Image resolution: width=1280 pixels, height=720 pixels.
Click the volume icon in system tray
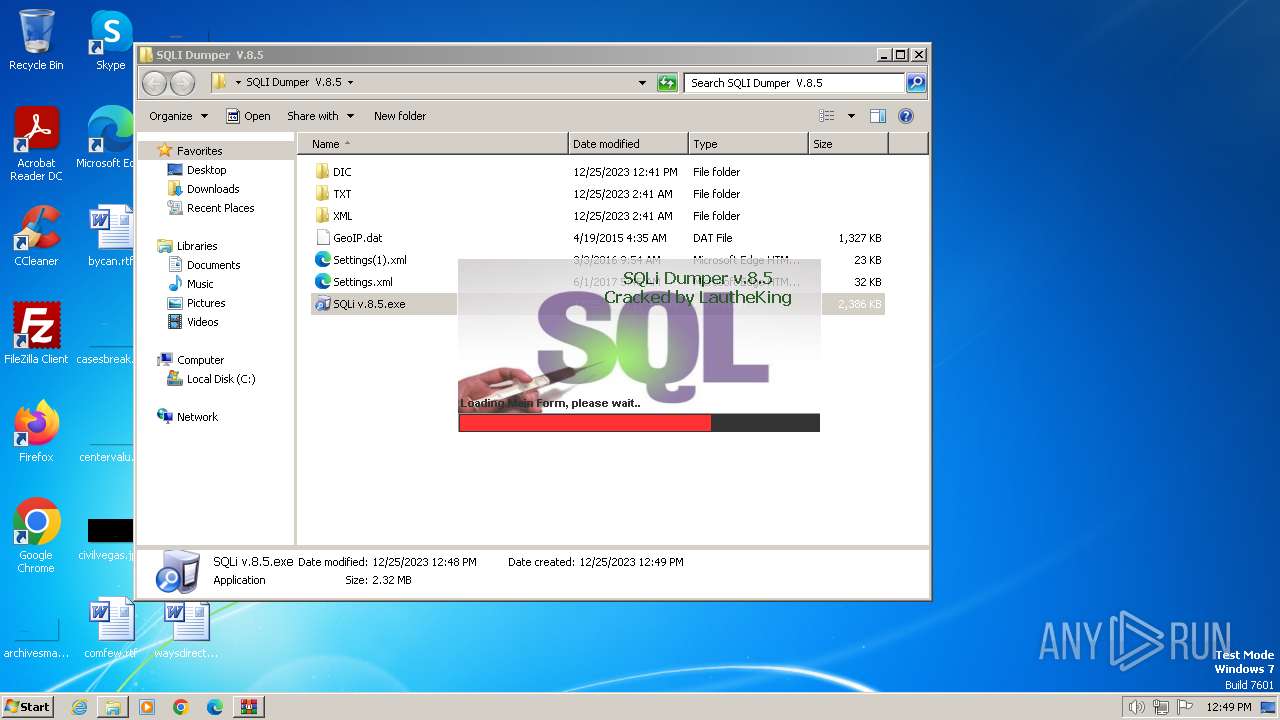pos(1136,707)
